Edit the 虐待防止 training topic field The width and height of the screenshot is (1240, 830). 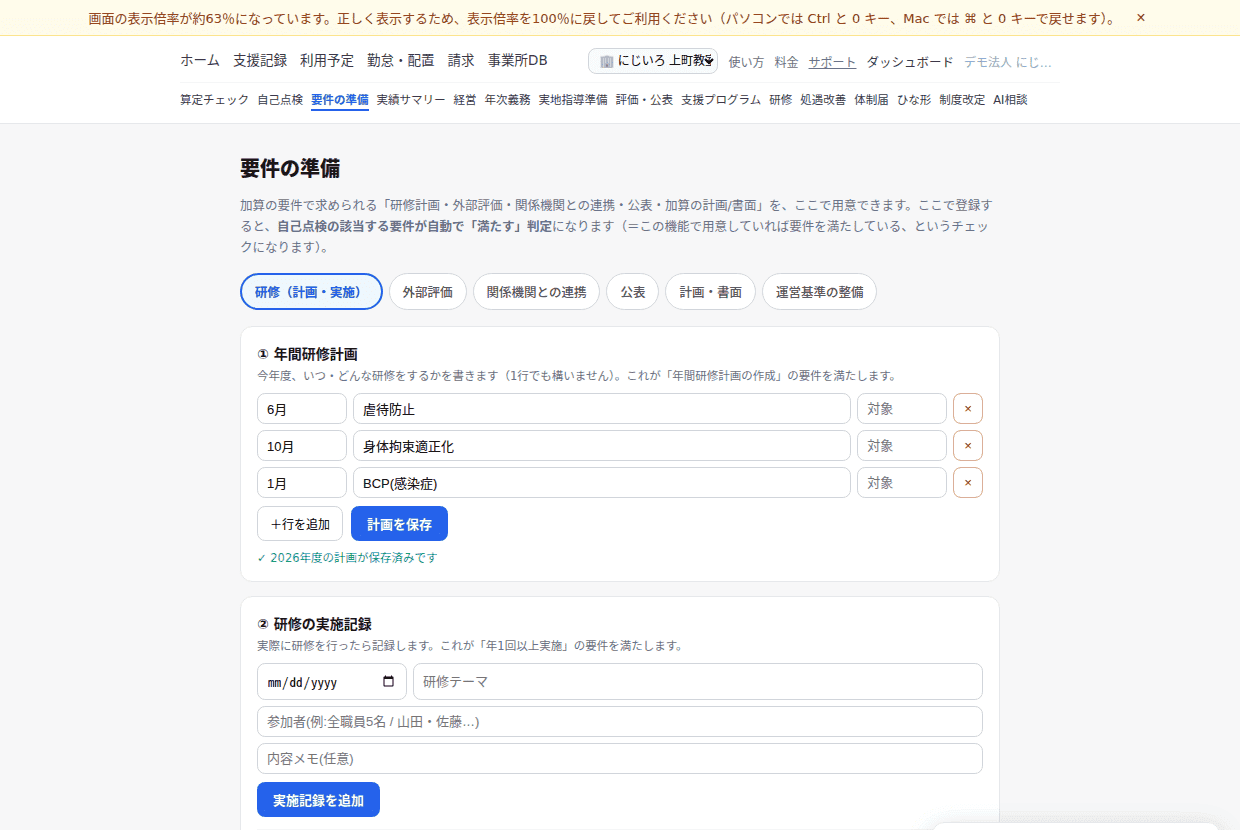tap(602, 408)
